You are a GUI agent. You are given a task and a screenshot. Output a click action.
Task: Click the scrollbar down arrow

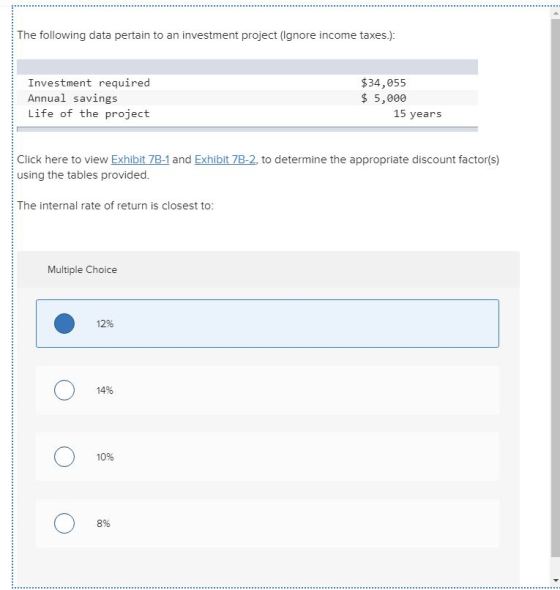[555, 580]
